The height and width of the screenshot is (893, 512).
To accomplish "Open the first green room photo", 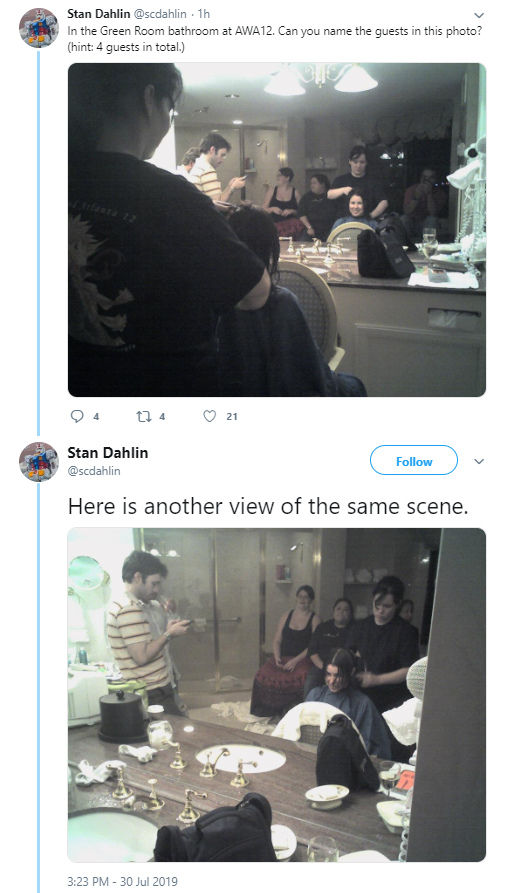I will (277, 230).
